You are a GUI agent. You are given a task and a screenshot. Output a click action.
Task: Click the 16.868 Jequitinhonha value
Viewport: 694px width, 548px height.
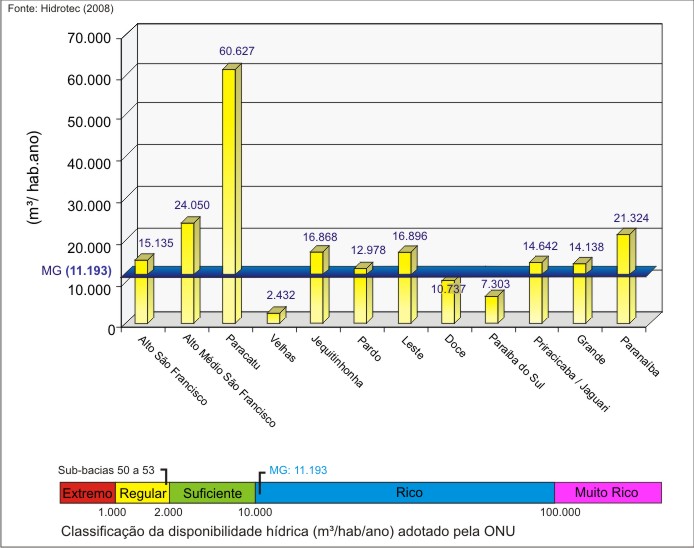[320, 237]
